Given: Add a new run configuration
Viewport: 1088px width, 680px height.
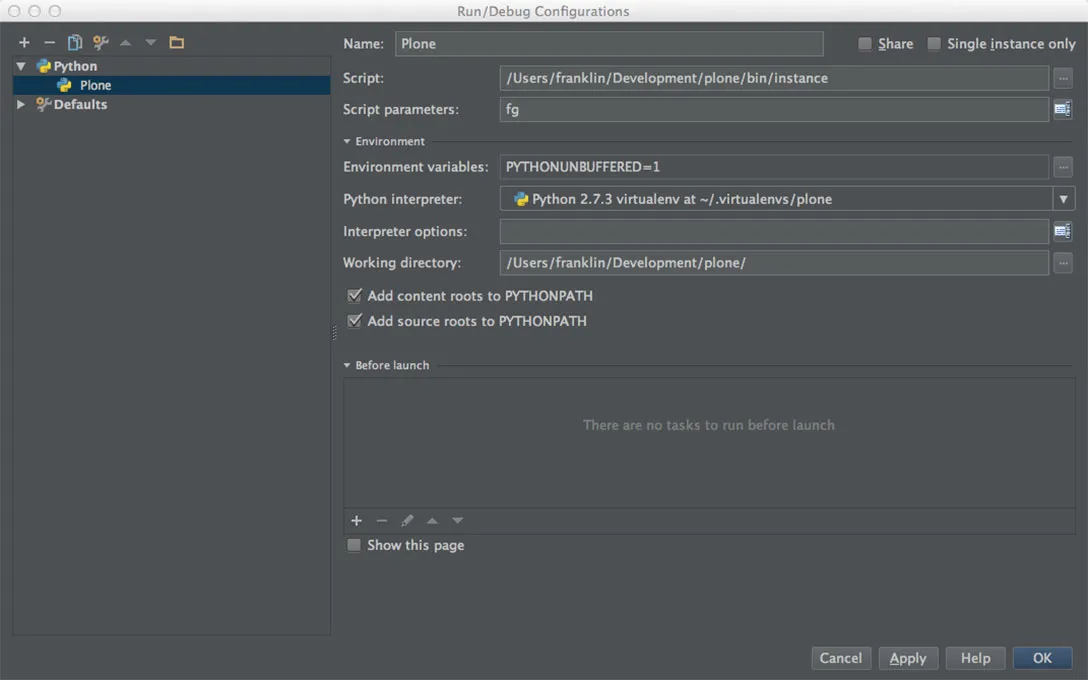Looking at the screenshot, I should 23,42.
